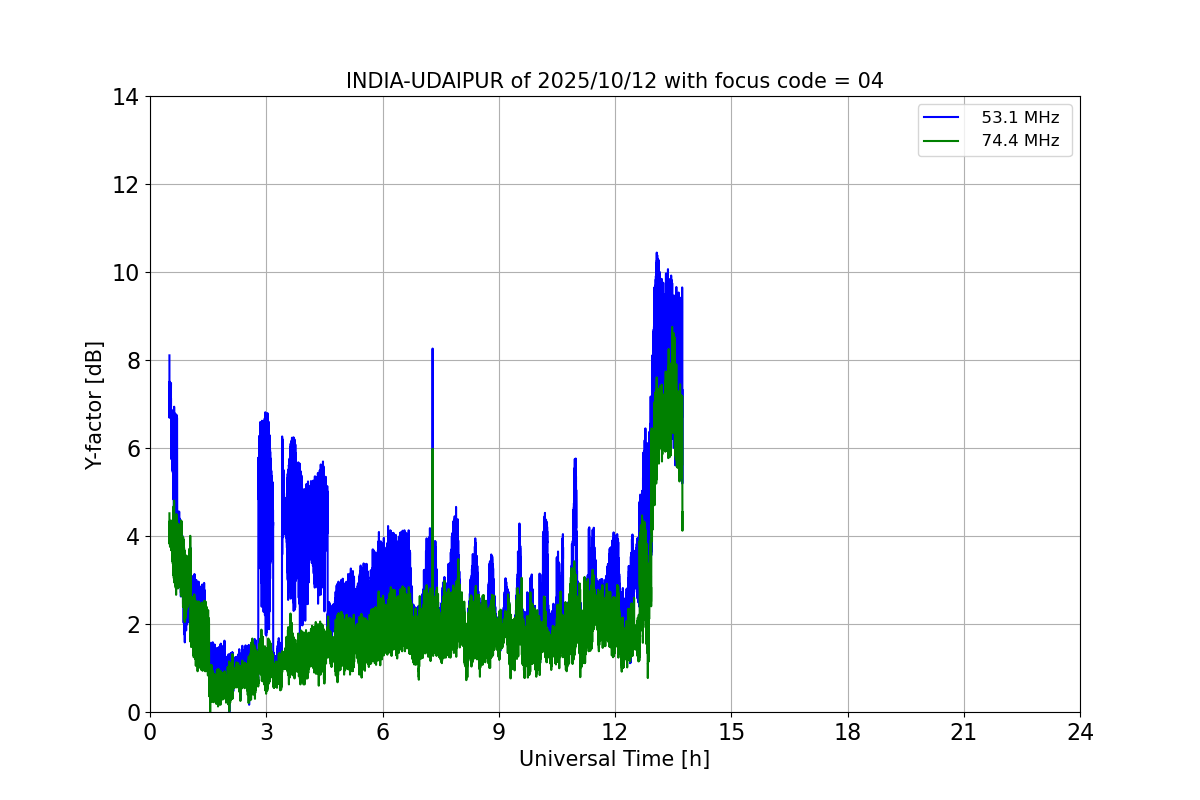Click the 74.4 MHz legend label
The height and width of the screenshot is (800, 1200).
tap(1020, 141)
